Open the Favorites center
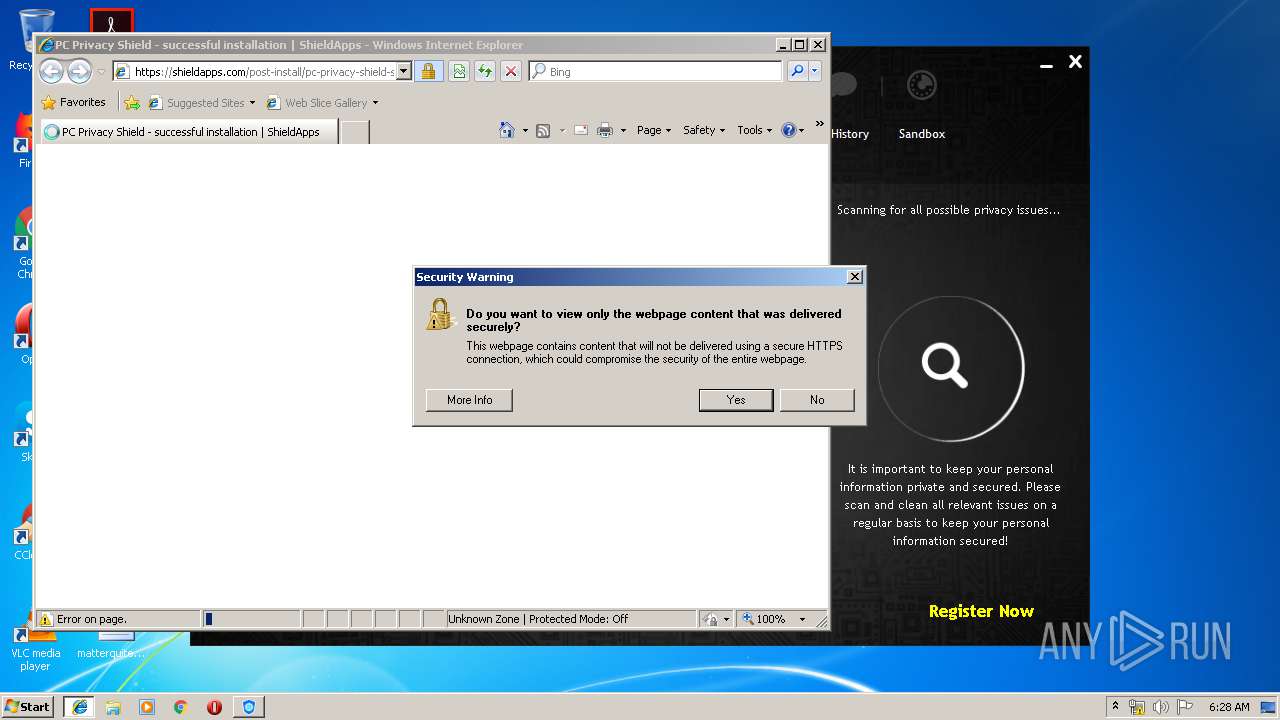1280x720 pixels. (74, 102)
